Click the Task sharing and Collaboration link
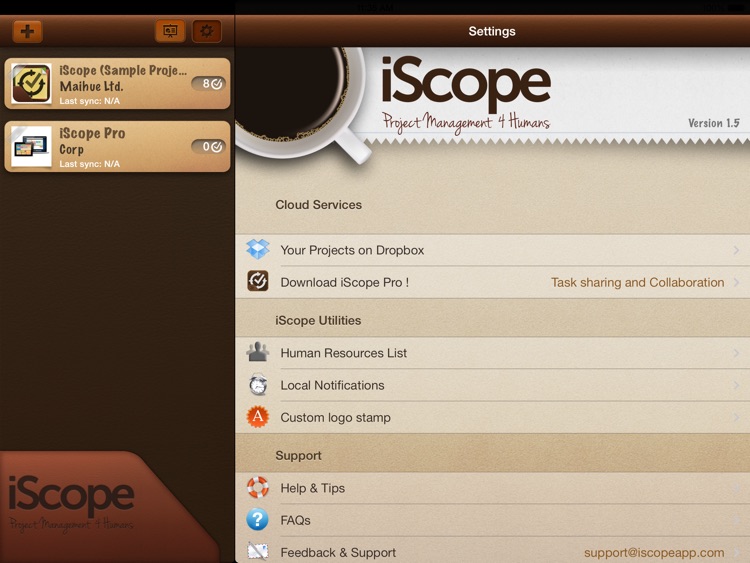Screen dimensions: 750x563 637,283
